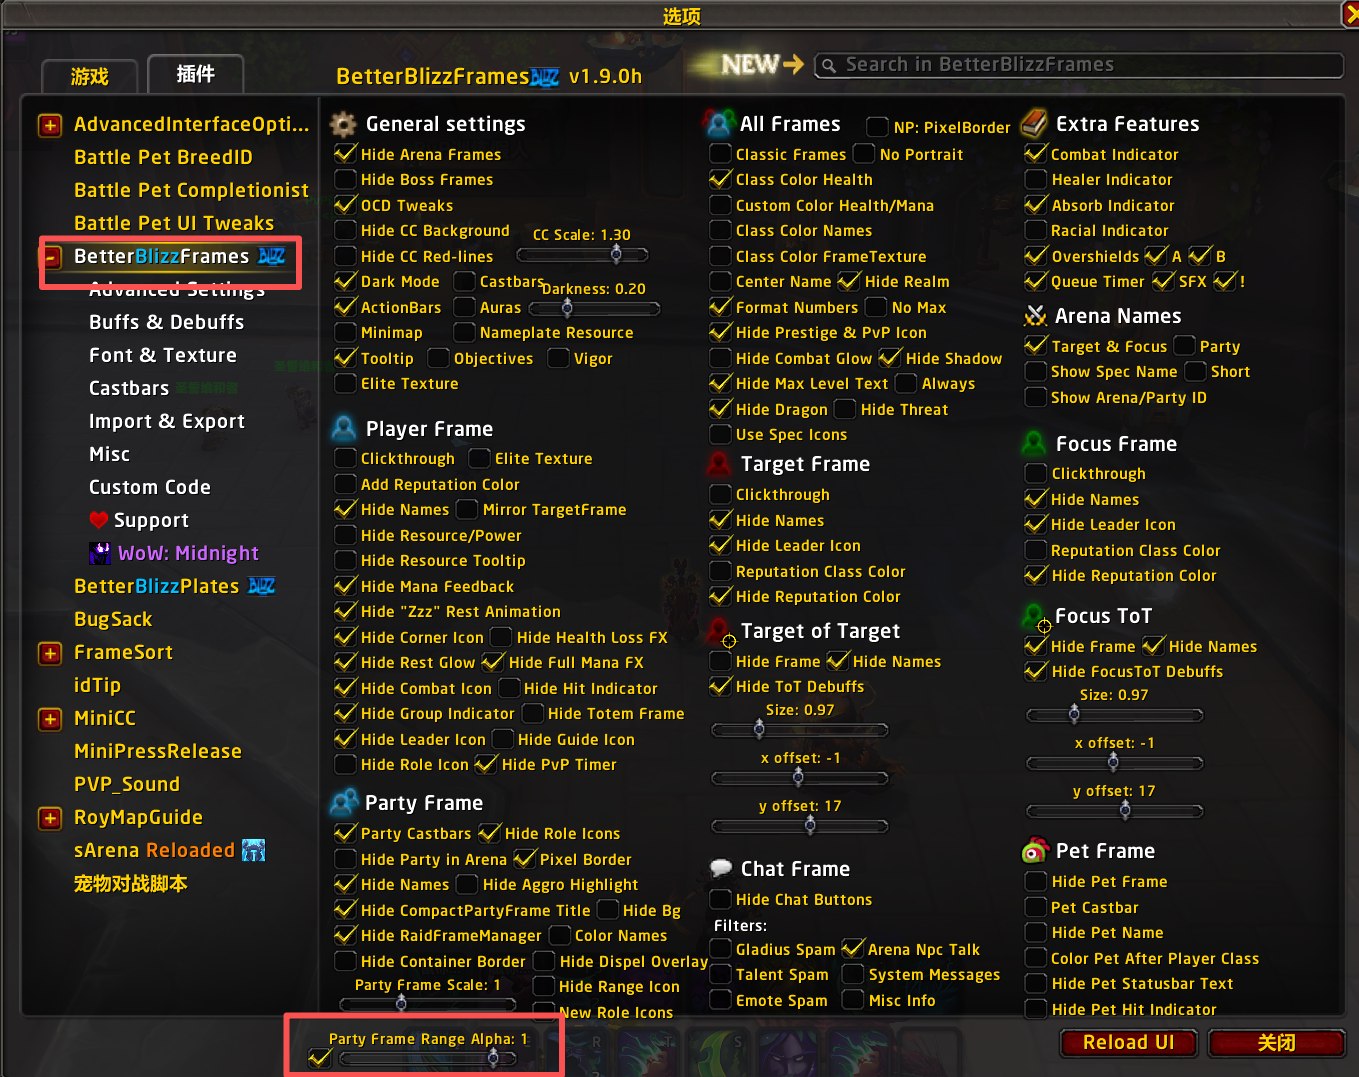Expand the FrameSort addon entry
This screenshot has width=1359, height=1077.
49,653
